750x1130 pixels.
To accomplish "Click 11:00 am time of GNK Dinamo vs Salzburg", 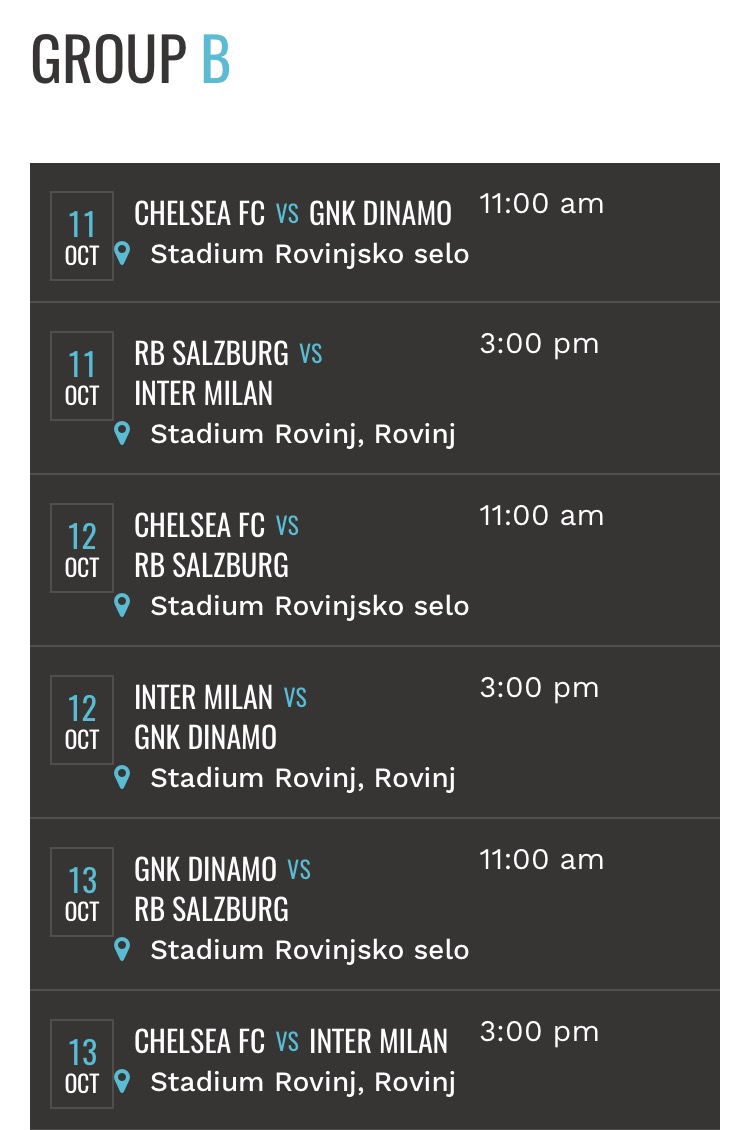I will click(x=541, y=860).
